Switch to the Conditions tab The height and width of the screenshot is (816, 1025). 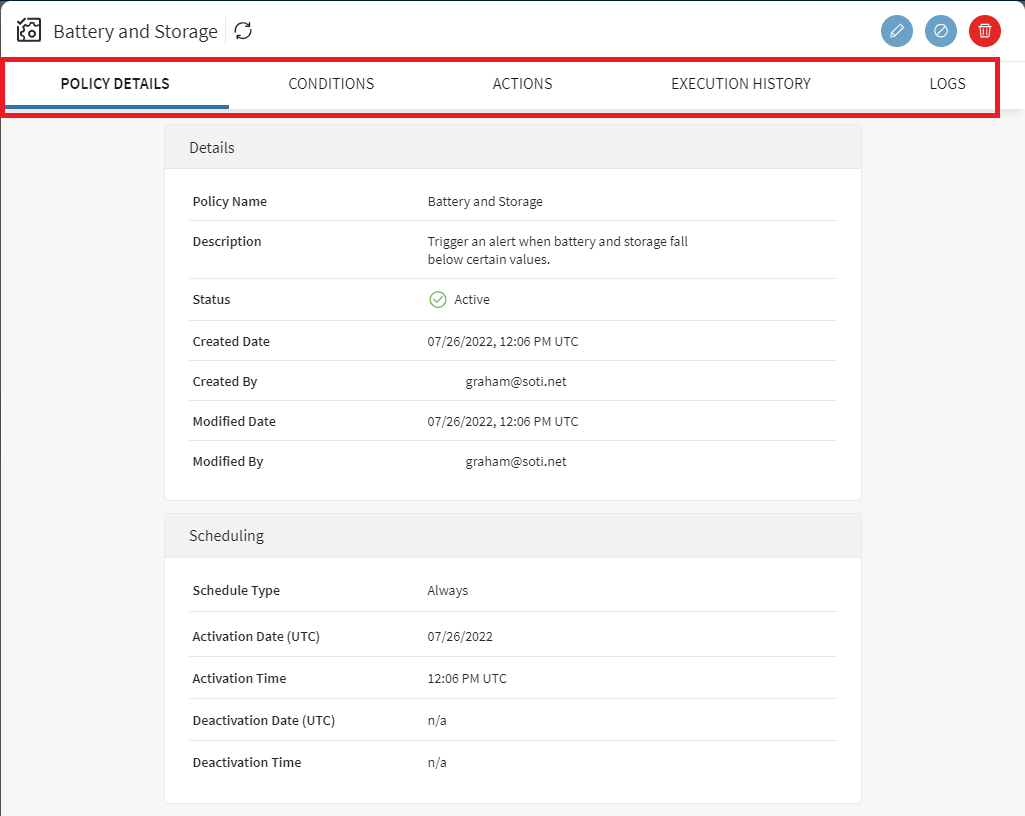(x=331, y=84)
